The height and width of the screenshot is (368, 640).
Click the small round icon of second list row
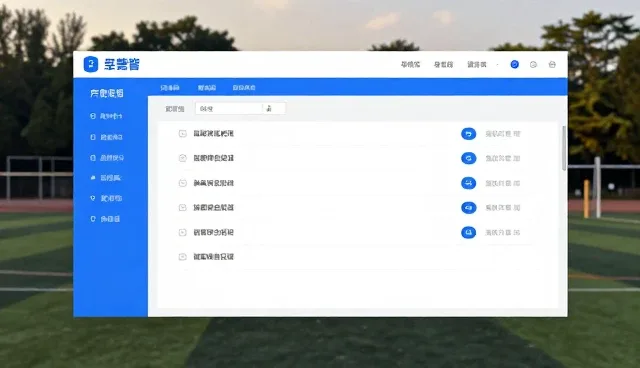point(182,158)
